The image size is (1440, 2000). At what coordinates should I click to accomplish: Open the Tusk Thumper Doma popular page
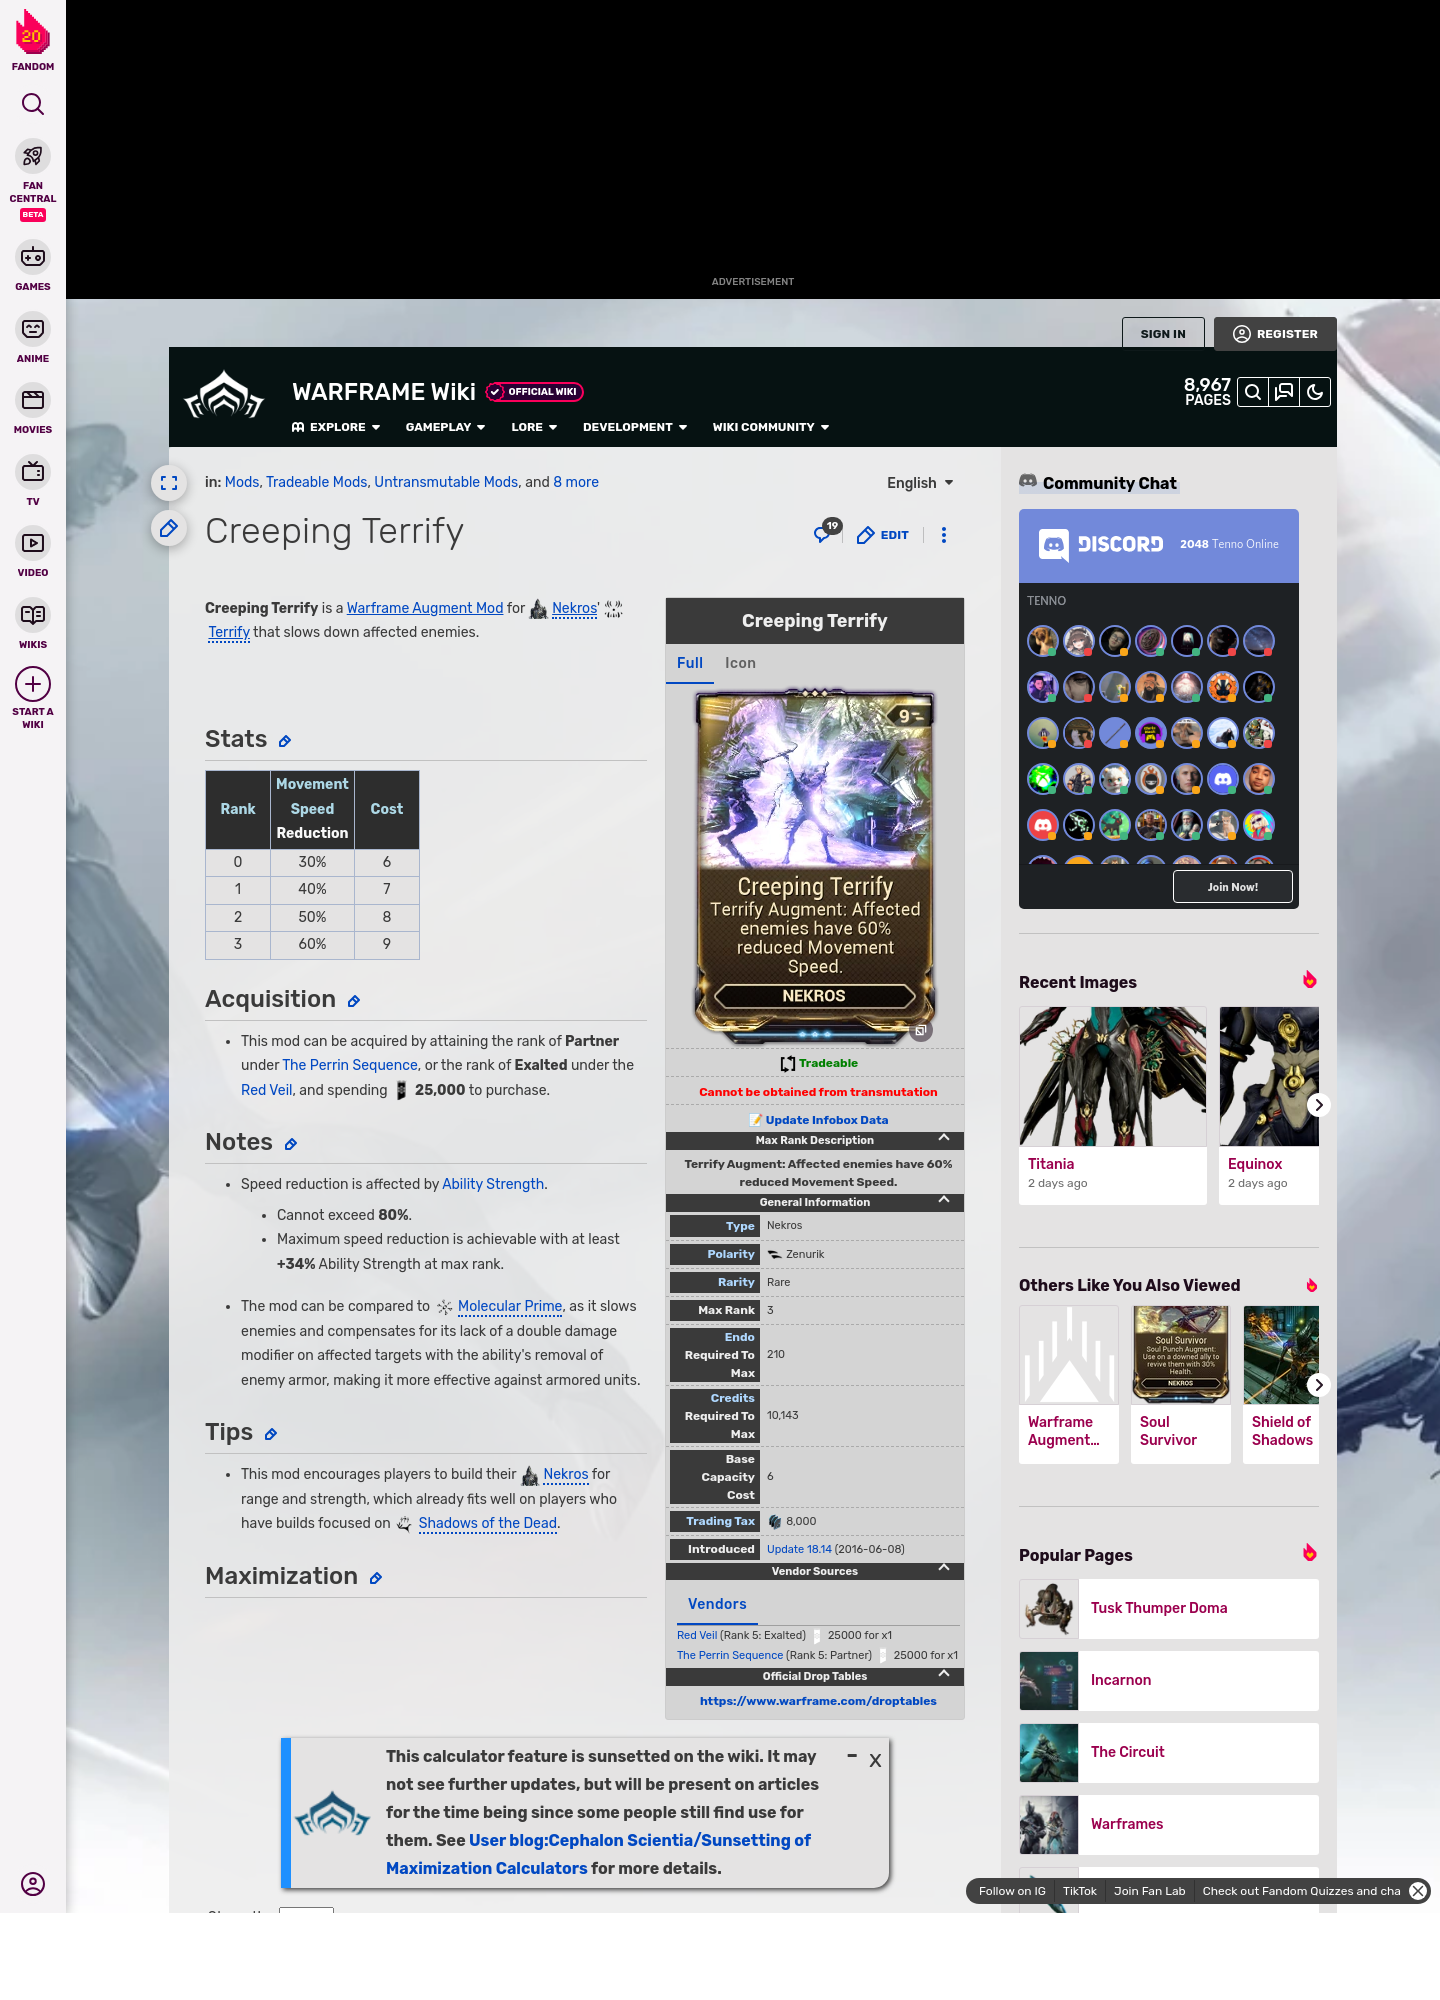1169,1608
